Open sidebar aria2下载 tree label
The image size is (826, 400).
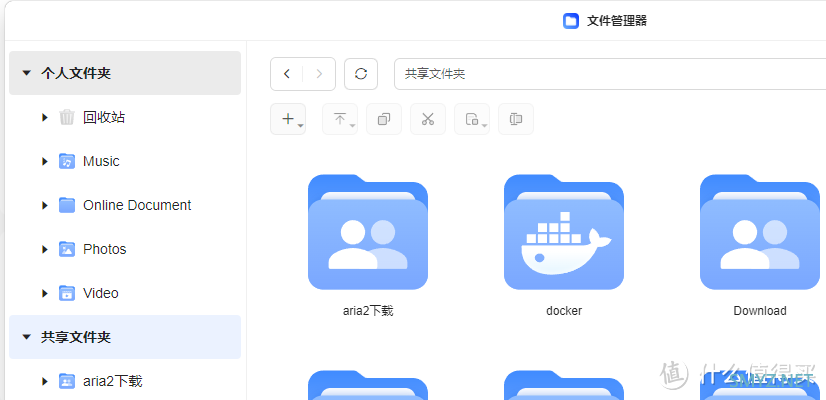113,381
